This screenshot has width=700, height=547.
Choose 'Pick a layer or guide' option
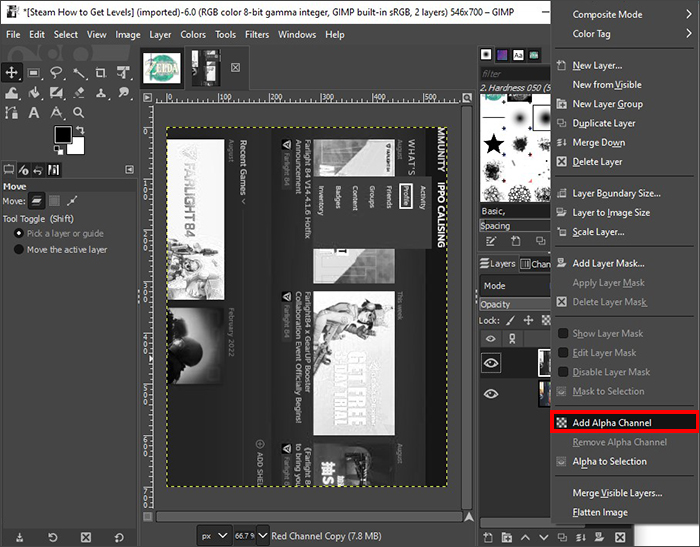point(19,233)
